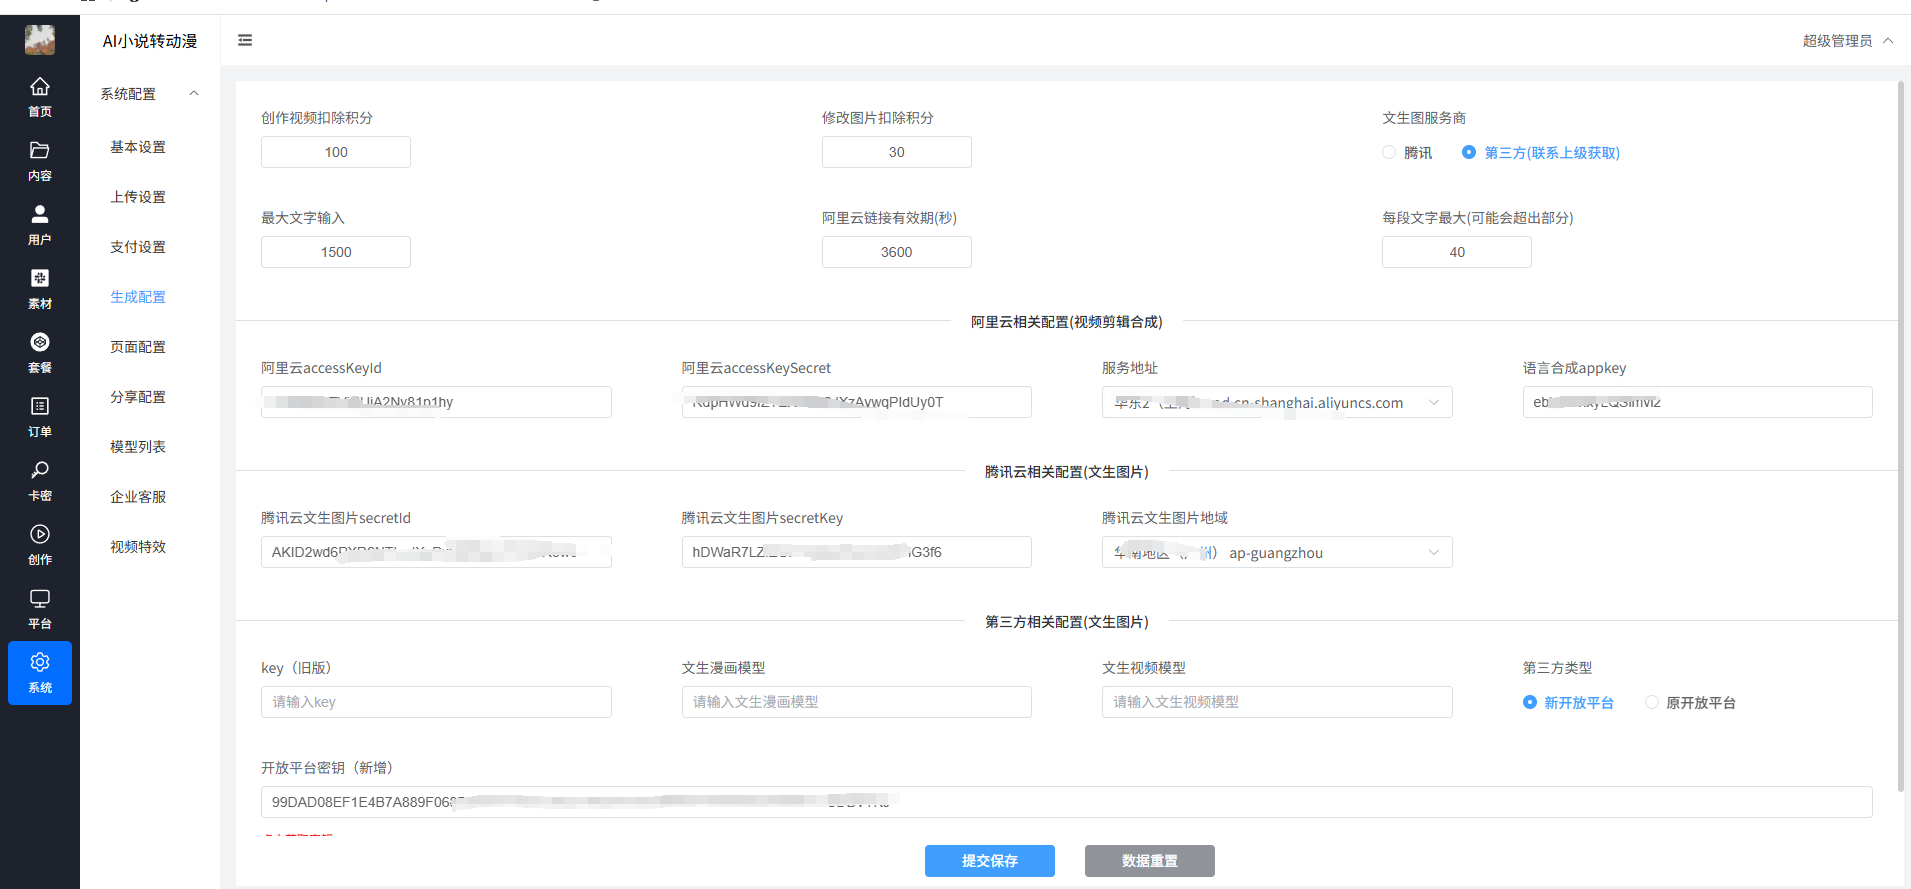Open 模型列表 menu item
The height and width of the screenshot is (889, 1911).
[x=138, y=447]
